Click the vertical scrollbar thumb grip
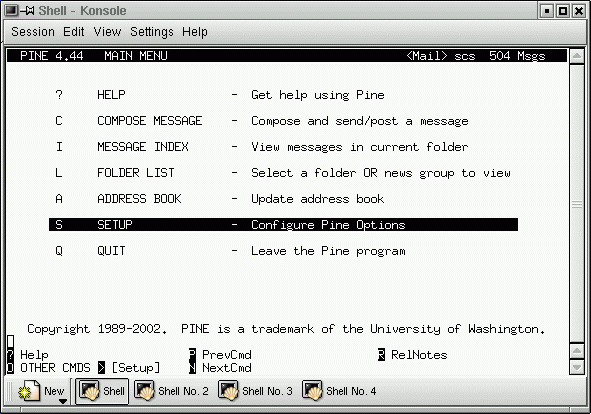591x414 pixels. tap(577, 204)
